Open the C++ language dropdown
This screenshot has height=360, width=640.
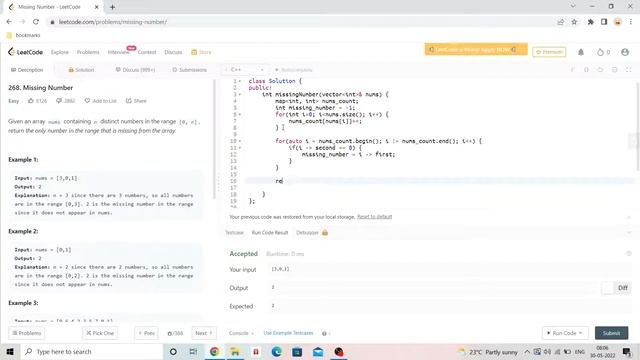pyautogui.click(x=244, y=70)
